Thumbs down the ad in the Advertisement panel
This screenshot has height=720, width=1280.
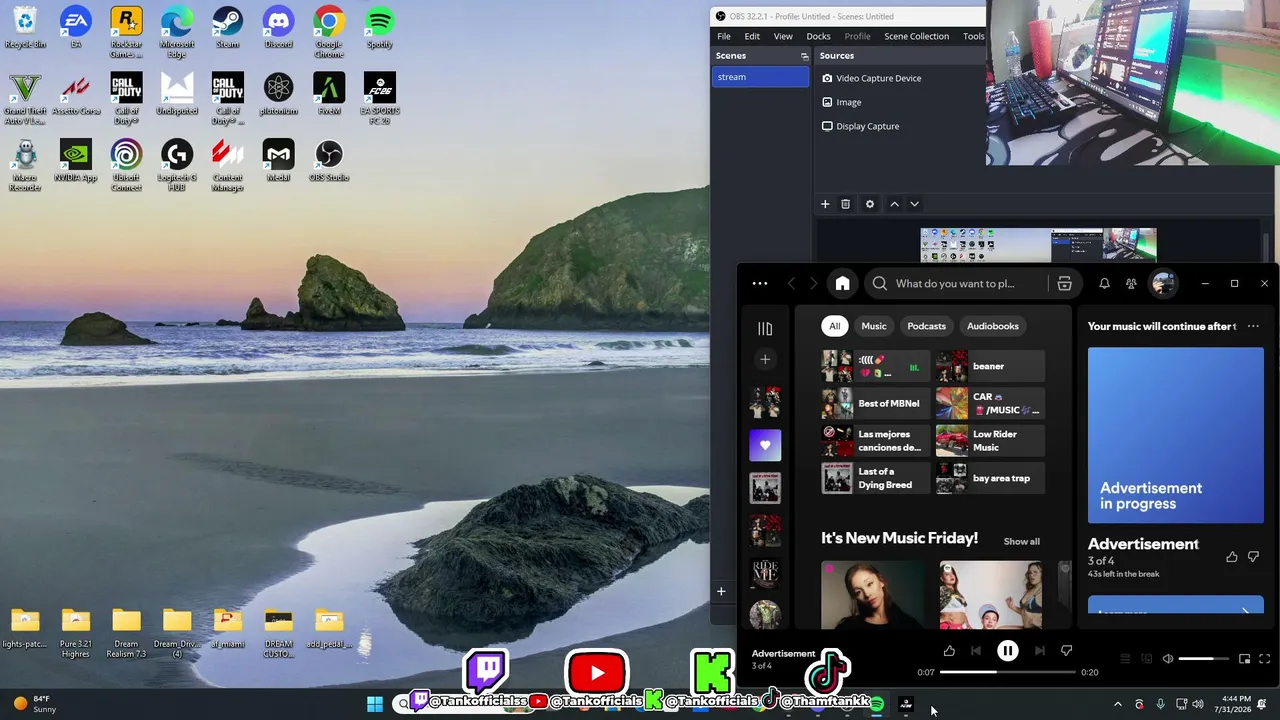pyautogui.click(x=1254, y=557)
